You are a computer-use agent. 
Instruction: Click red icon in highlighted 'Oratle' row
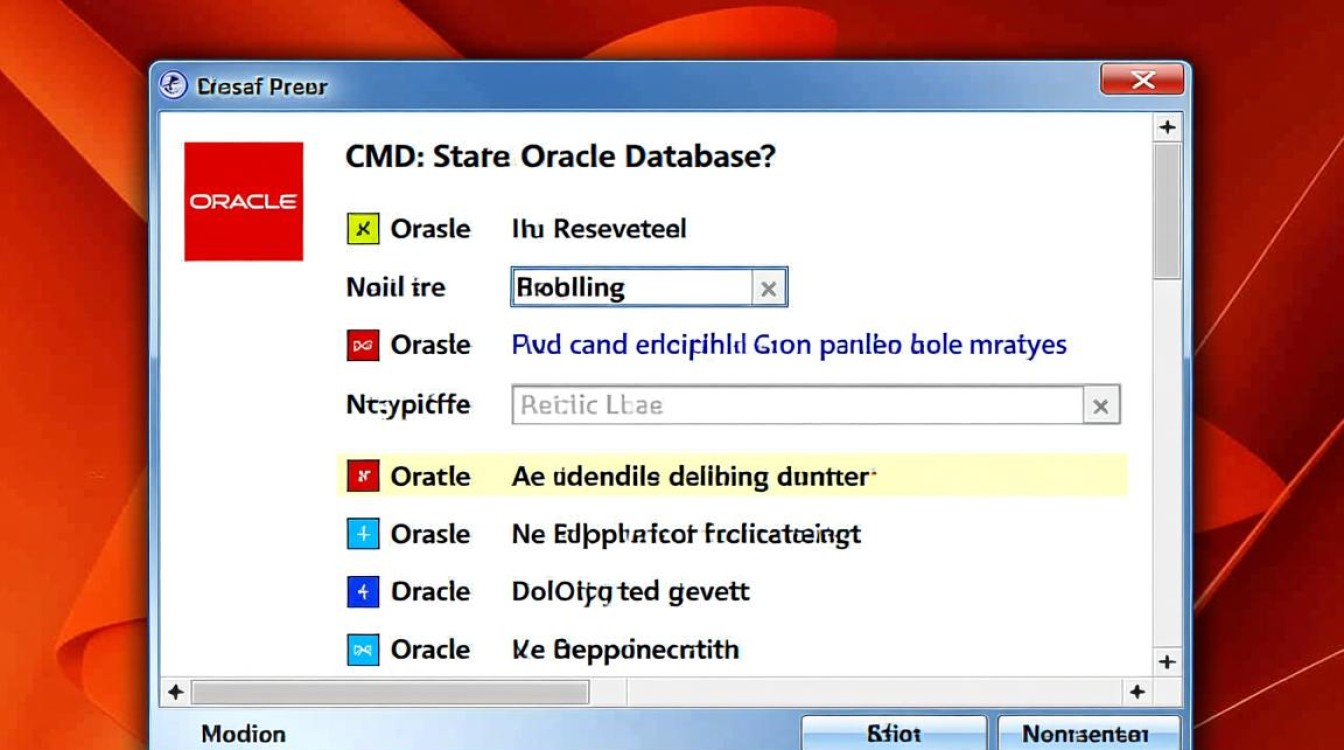[363, 476]
